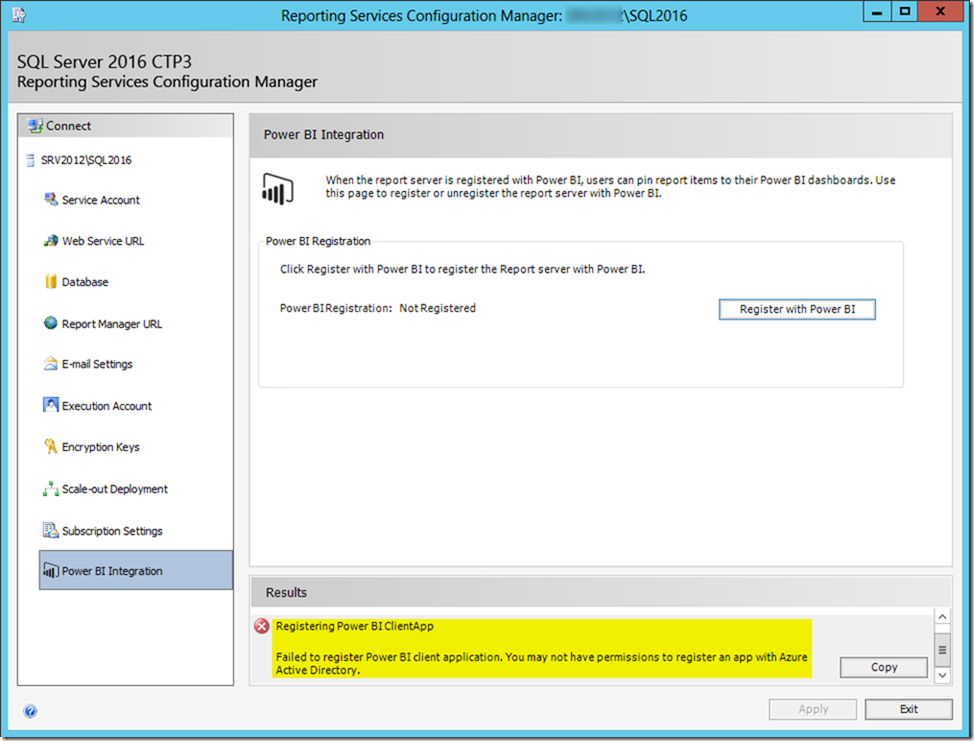
Task: Click the Report Manager URL globe icon
Action: [51, 323]
